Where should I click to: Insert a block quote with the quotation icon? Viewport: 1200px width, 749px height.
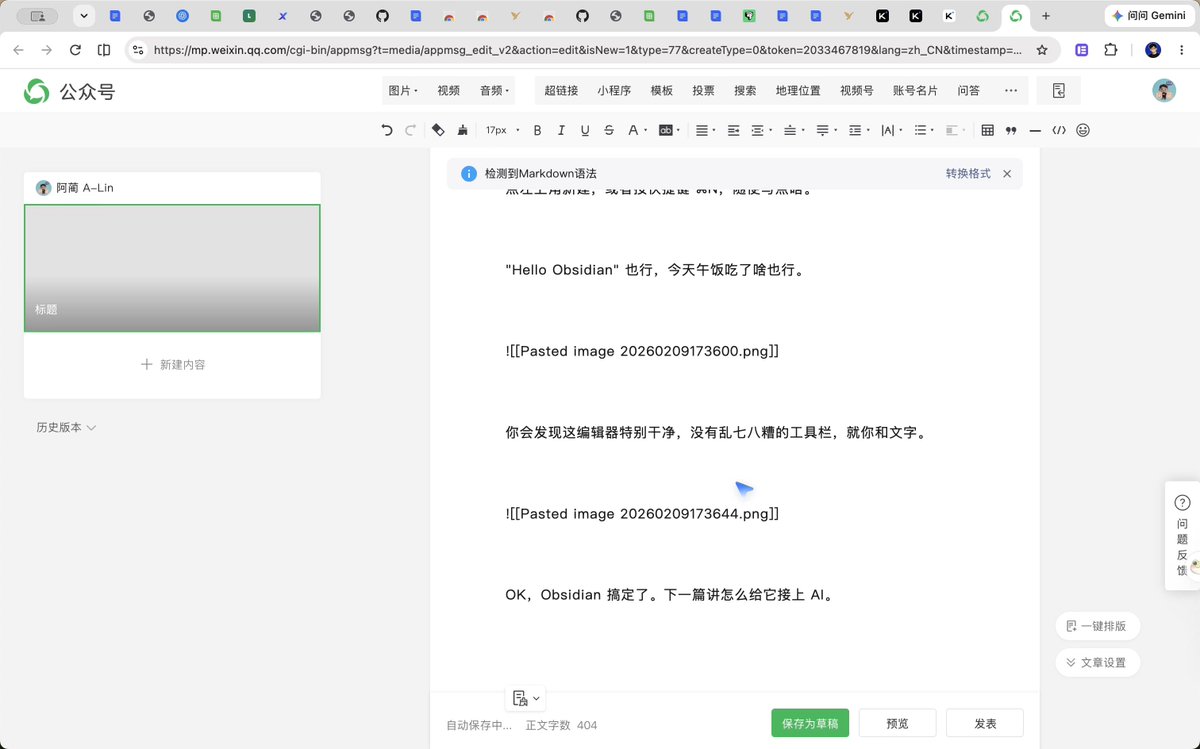[1011, 130]
